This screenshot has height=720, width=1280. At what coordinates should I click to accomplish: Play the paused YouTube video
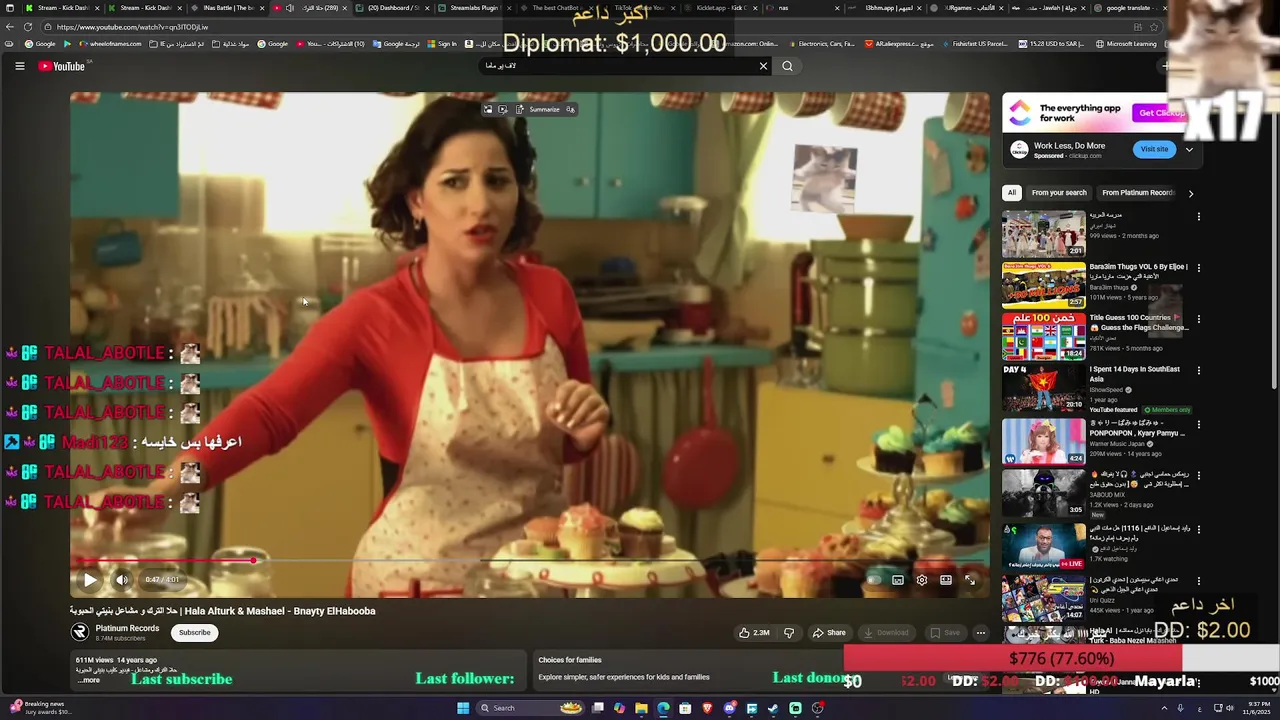coord(90,579)
